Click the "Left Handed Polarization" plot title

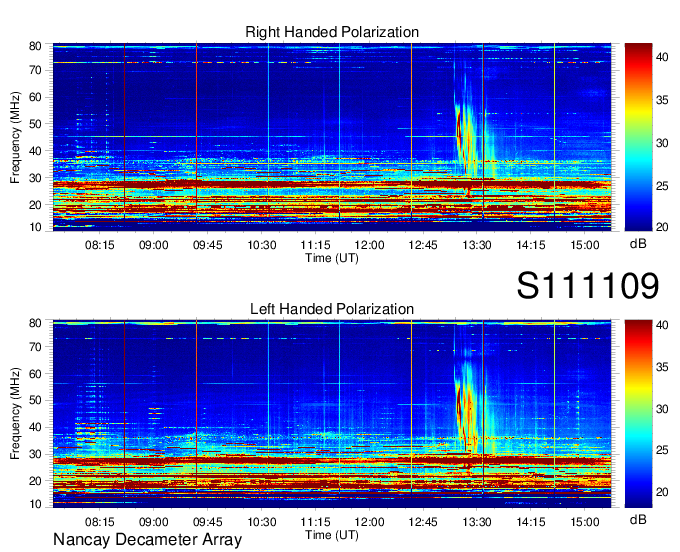coord(332,309)
